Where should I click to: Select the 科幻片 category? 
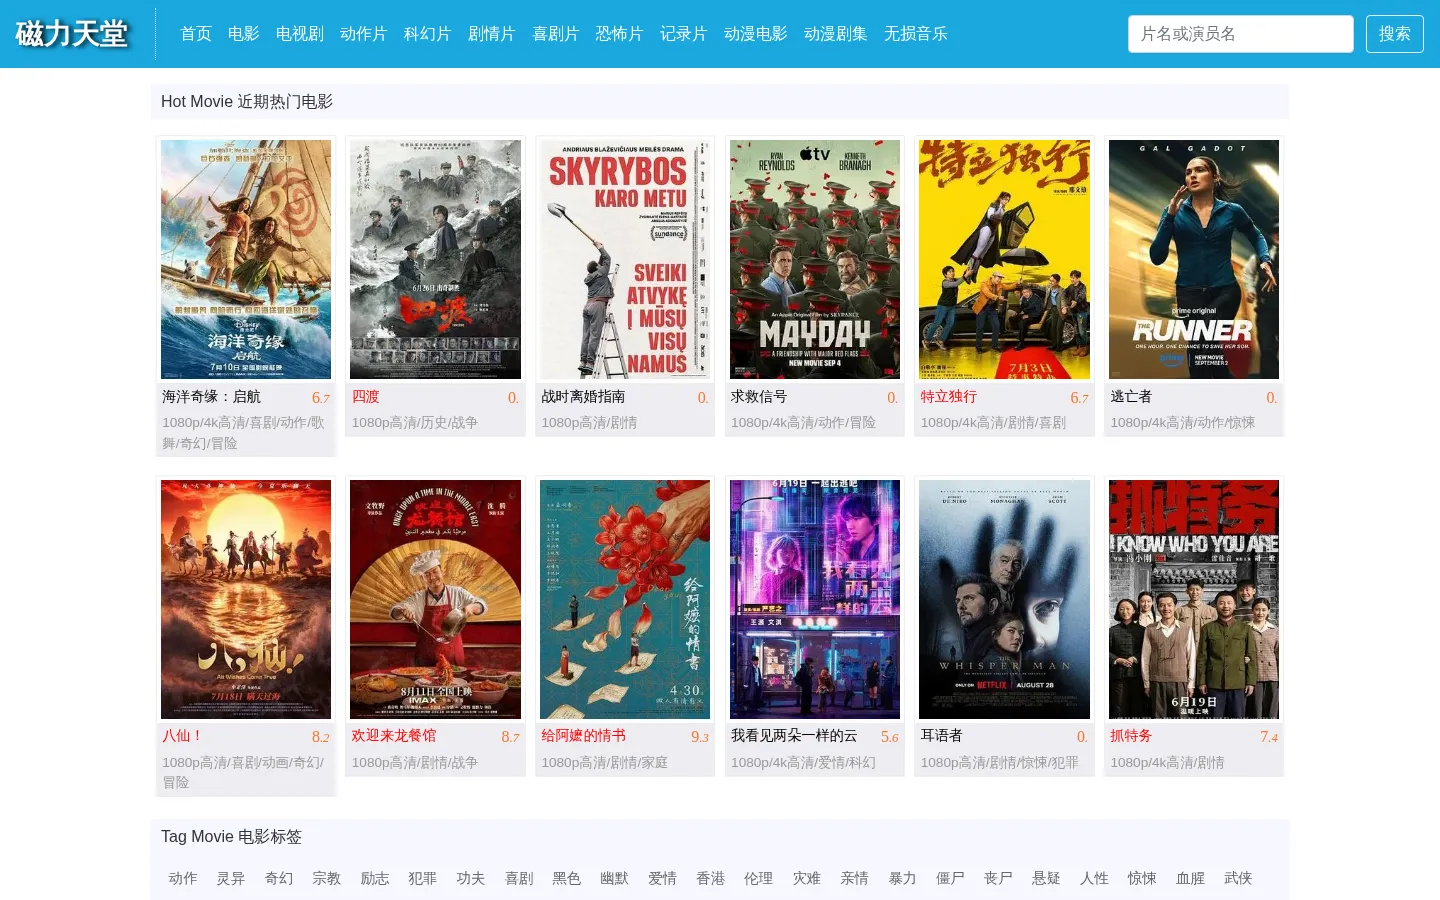pos(428,34)
